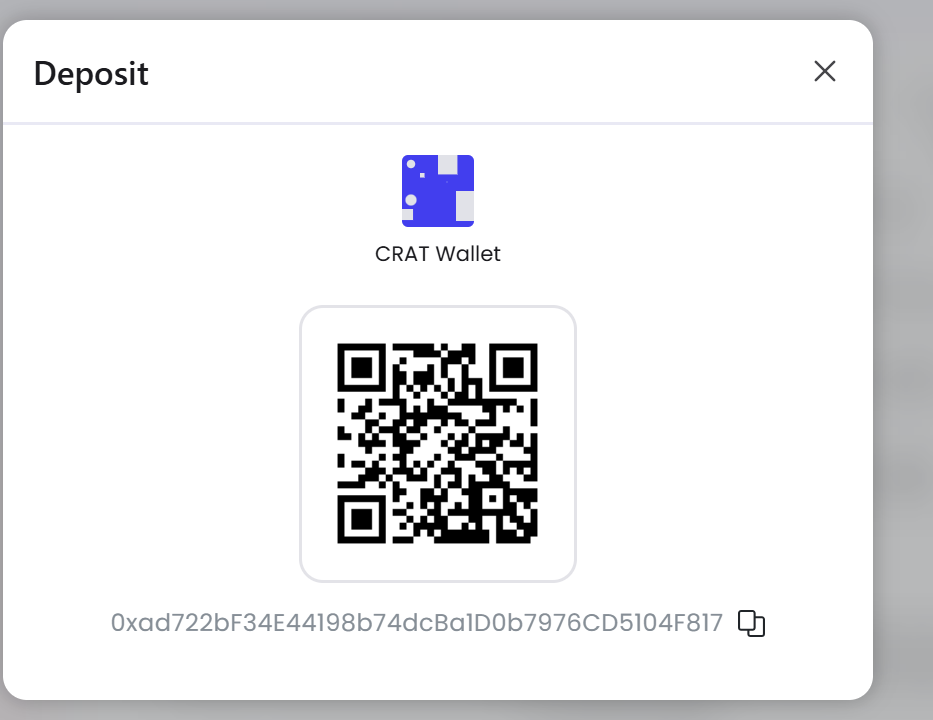The height and width of the screenshot is (720, 933).
Task: Click the empty header area beside the Deposit title
Action: [476, 71]
